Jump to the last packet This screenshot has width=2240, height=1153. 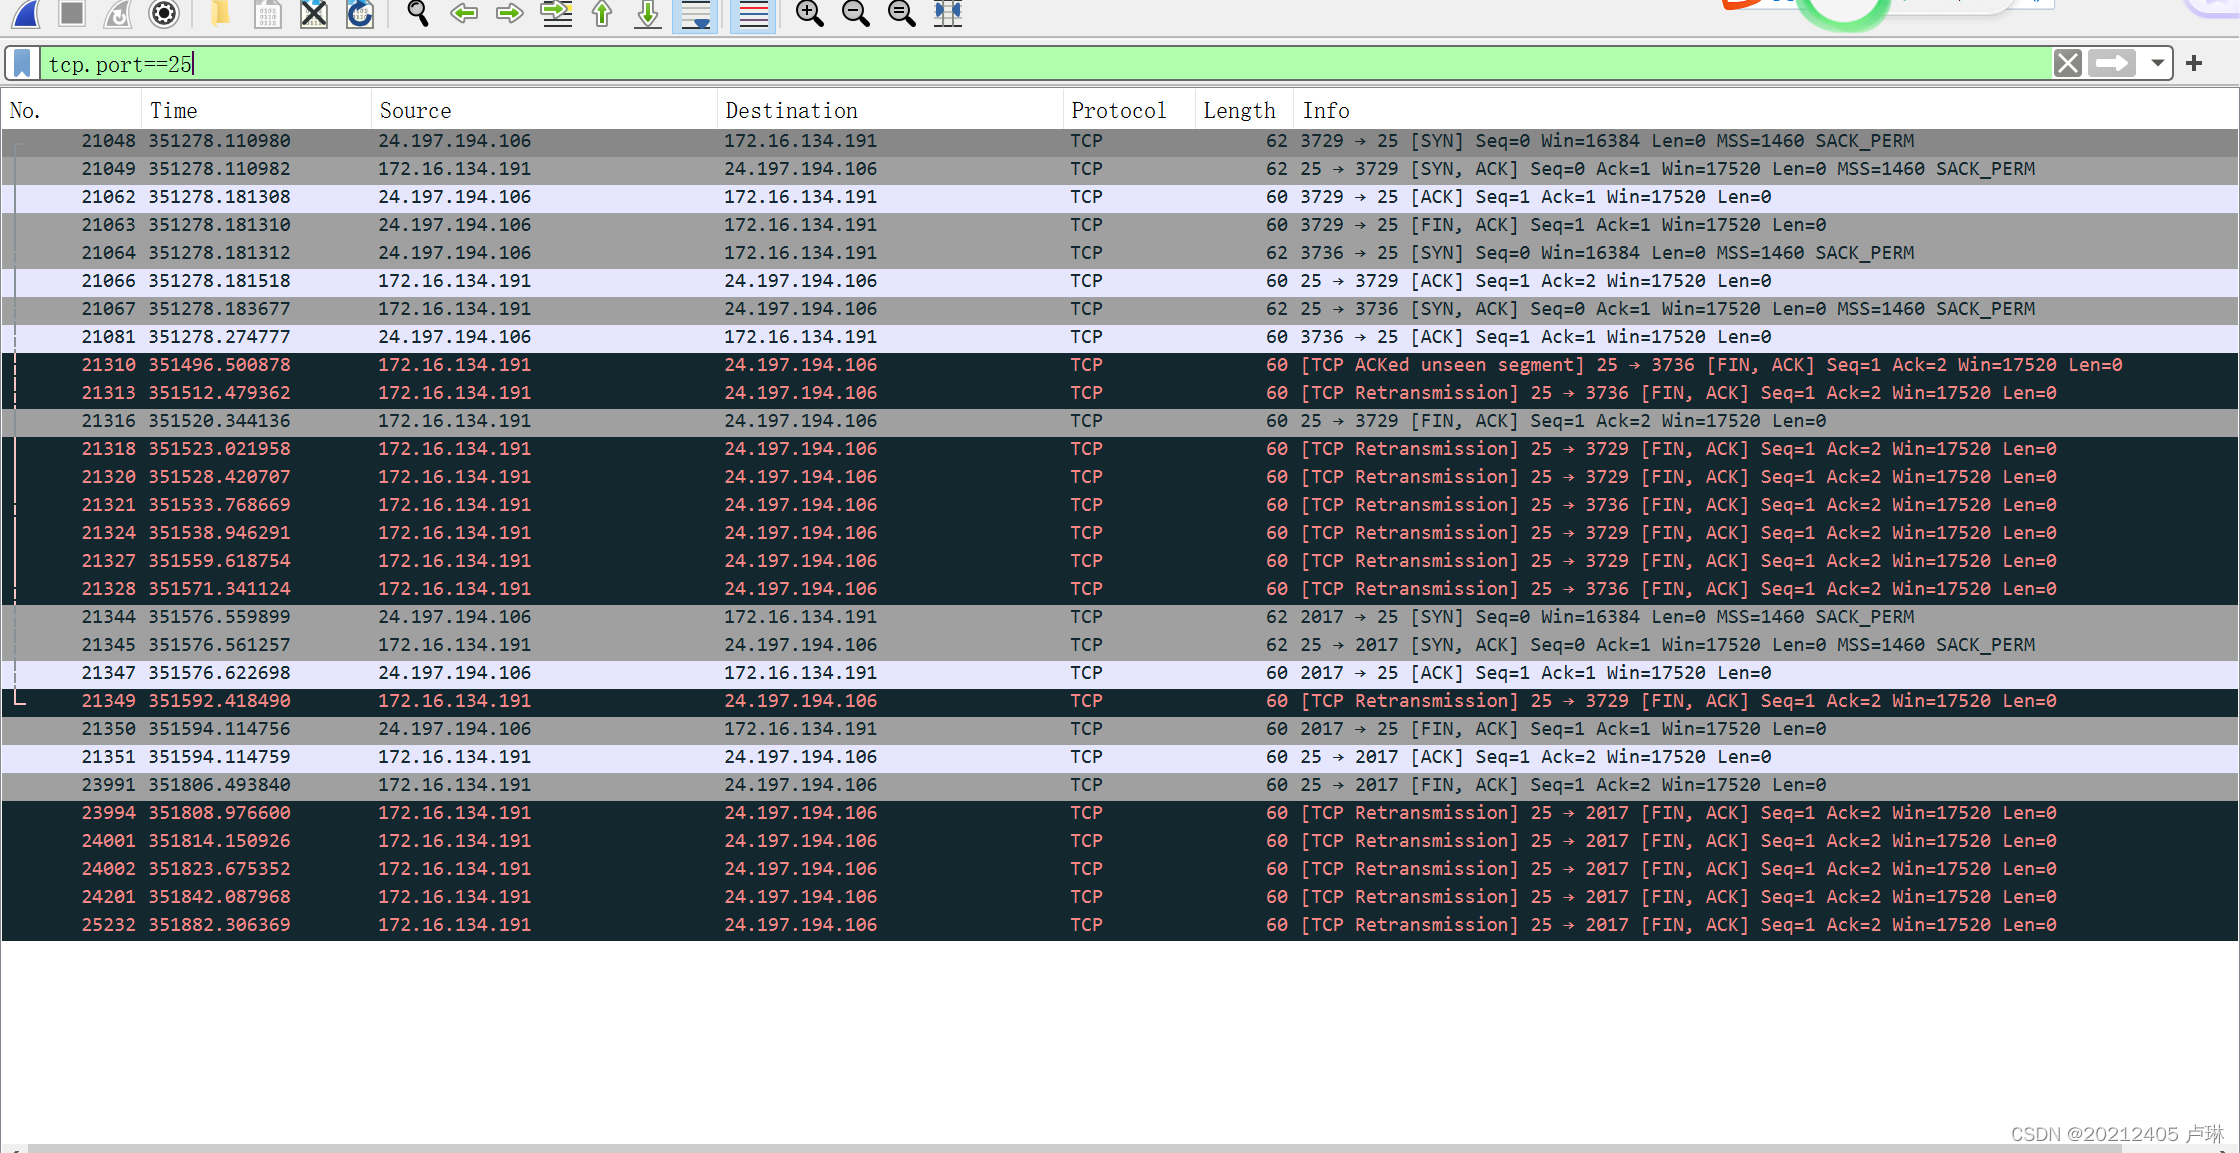point(648,13)
